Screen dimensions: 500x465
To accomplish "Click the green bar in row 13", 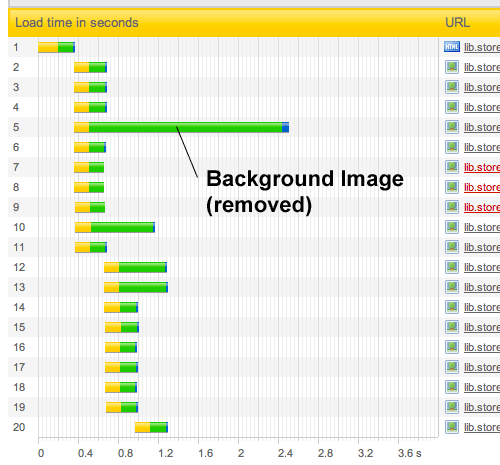I will [x=142, y=287].
